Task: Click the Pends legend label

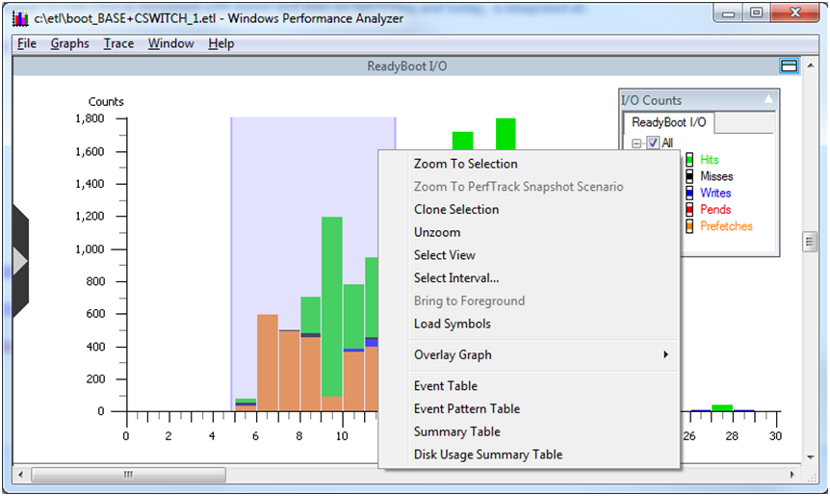Action: pyautogui.click(x=716, y=209)
